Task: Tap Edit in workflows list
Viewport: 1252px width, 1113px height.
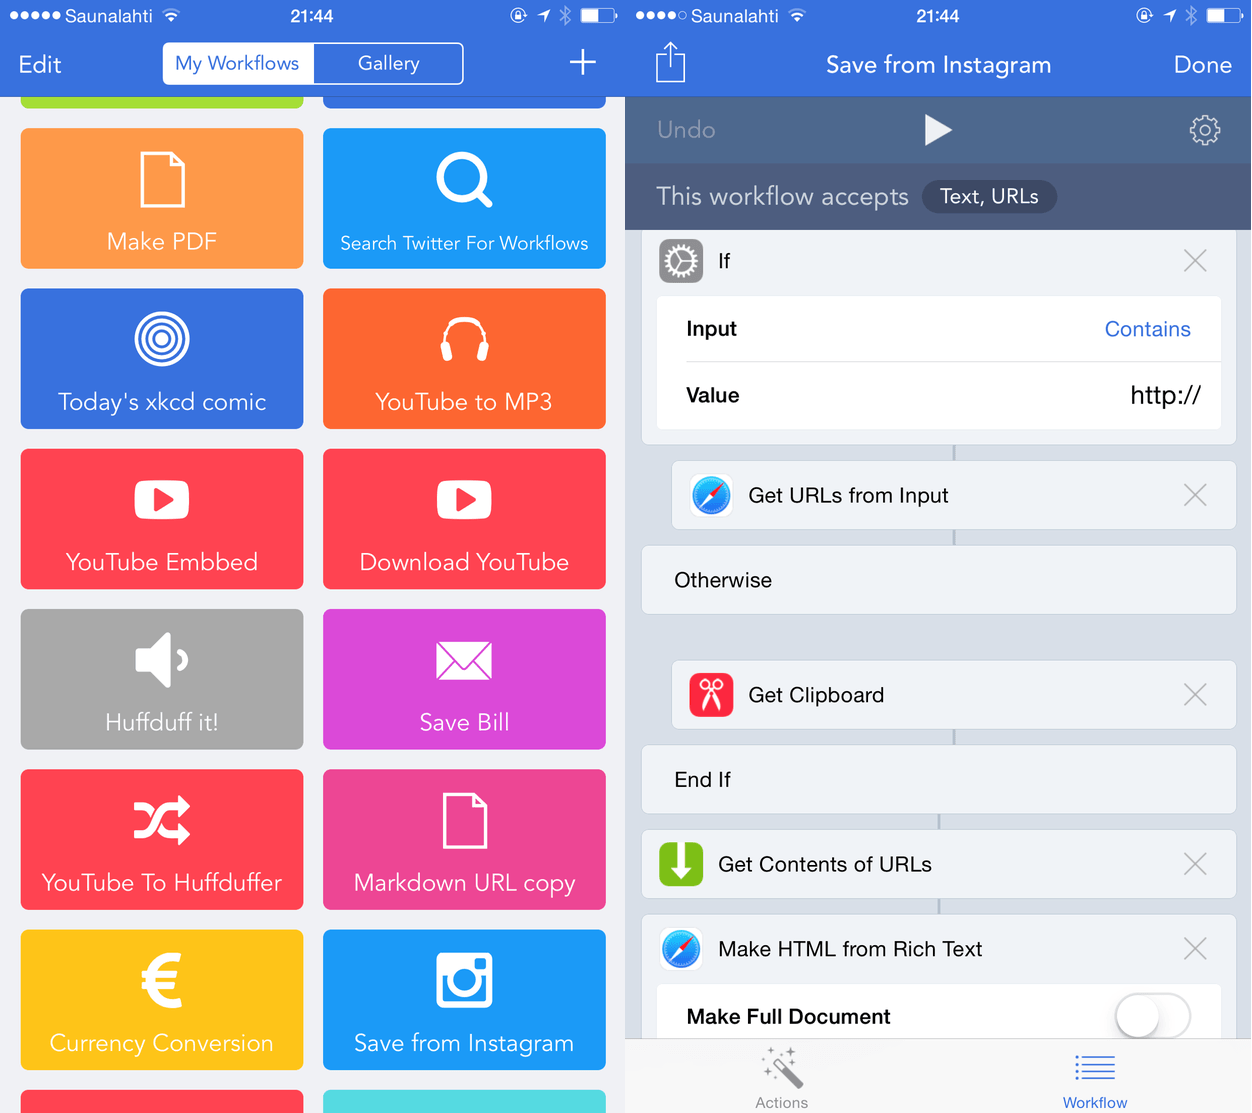Action: [40, 64]
